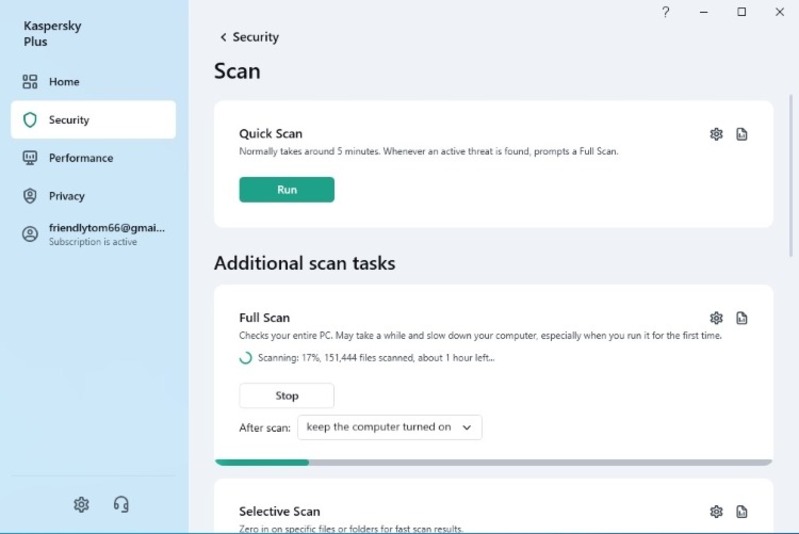This screenshot has height=534, width=799.
Task: Click the back chevron beside Security
Action: 223,37
